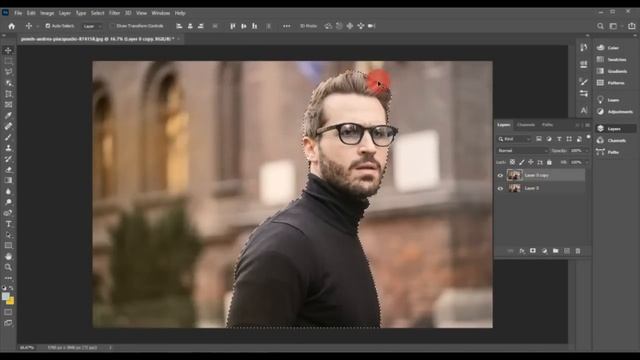The width and height of the screenshot is (640, 360).
Task: Open the layer filter Kind dropdown
Action: 514,139
